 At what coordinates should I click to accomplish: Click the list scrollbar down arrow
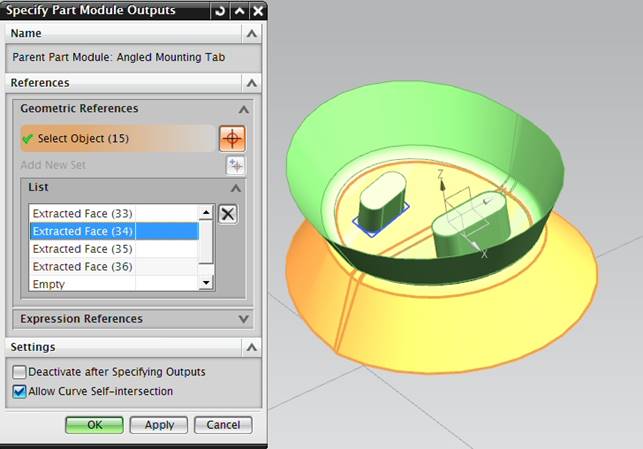coord(206,283)
